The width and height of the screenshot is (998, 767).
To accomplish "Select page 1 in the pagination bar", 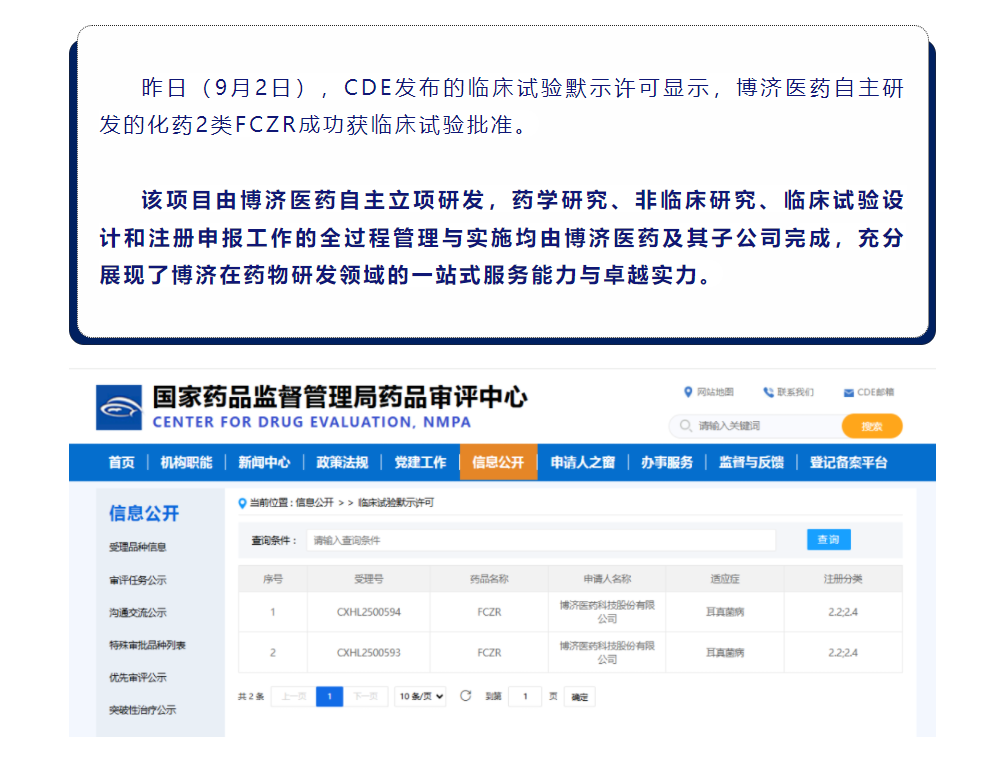I will 330,695.
